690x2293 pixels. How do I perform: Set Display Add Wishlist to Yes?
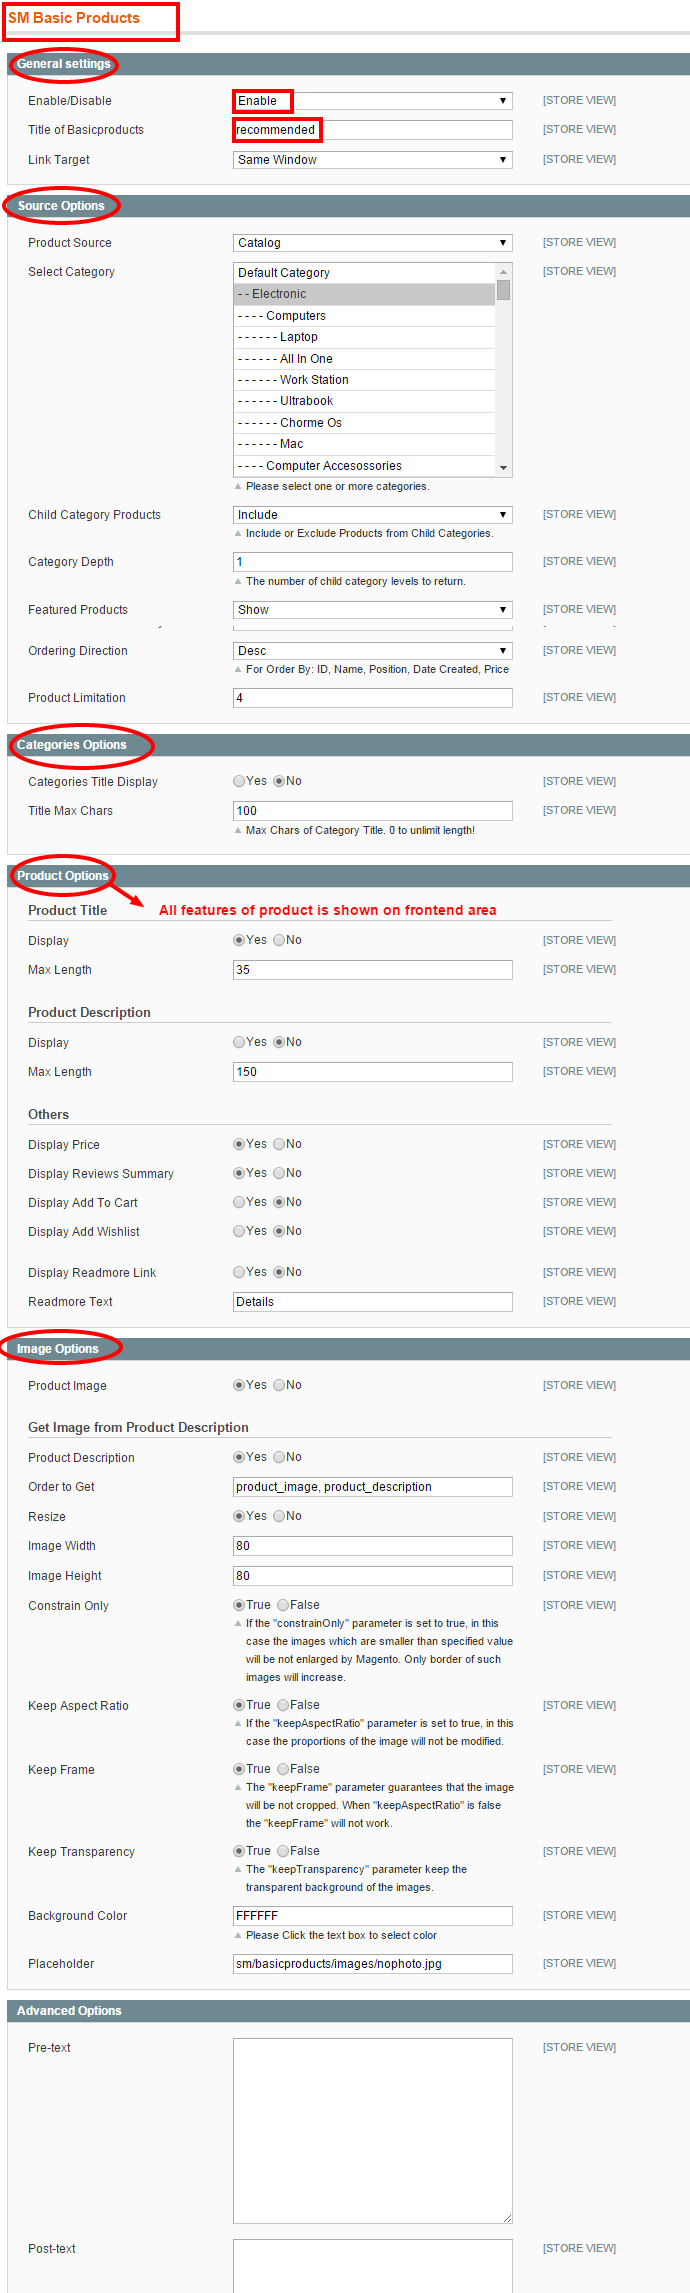coord(239,1232)
